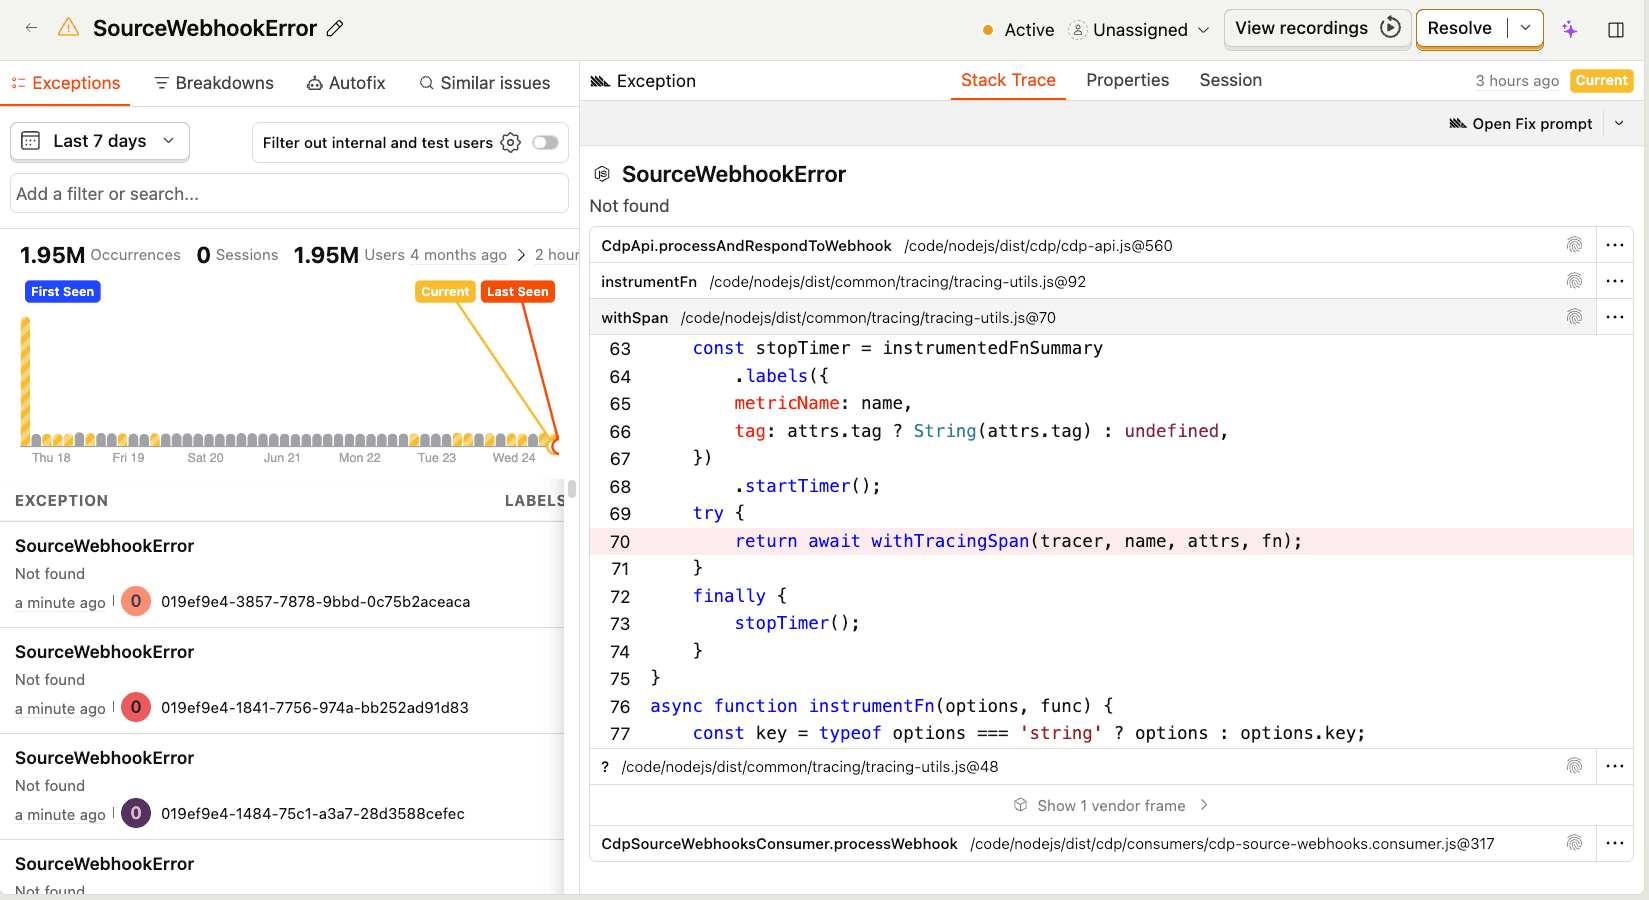Viewport: 1649px width, 900px height.
Task: Switch to the Exceptions tab
Action: (x=66, y=83)
